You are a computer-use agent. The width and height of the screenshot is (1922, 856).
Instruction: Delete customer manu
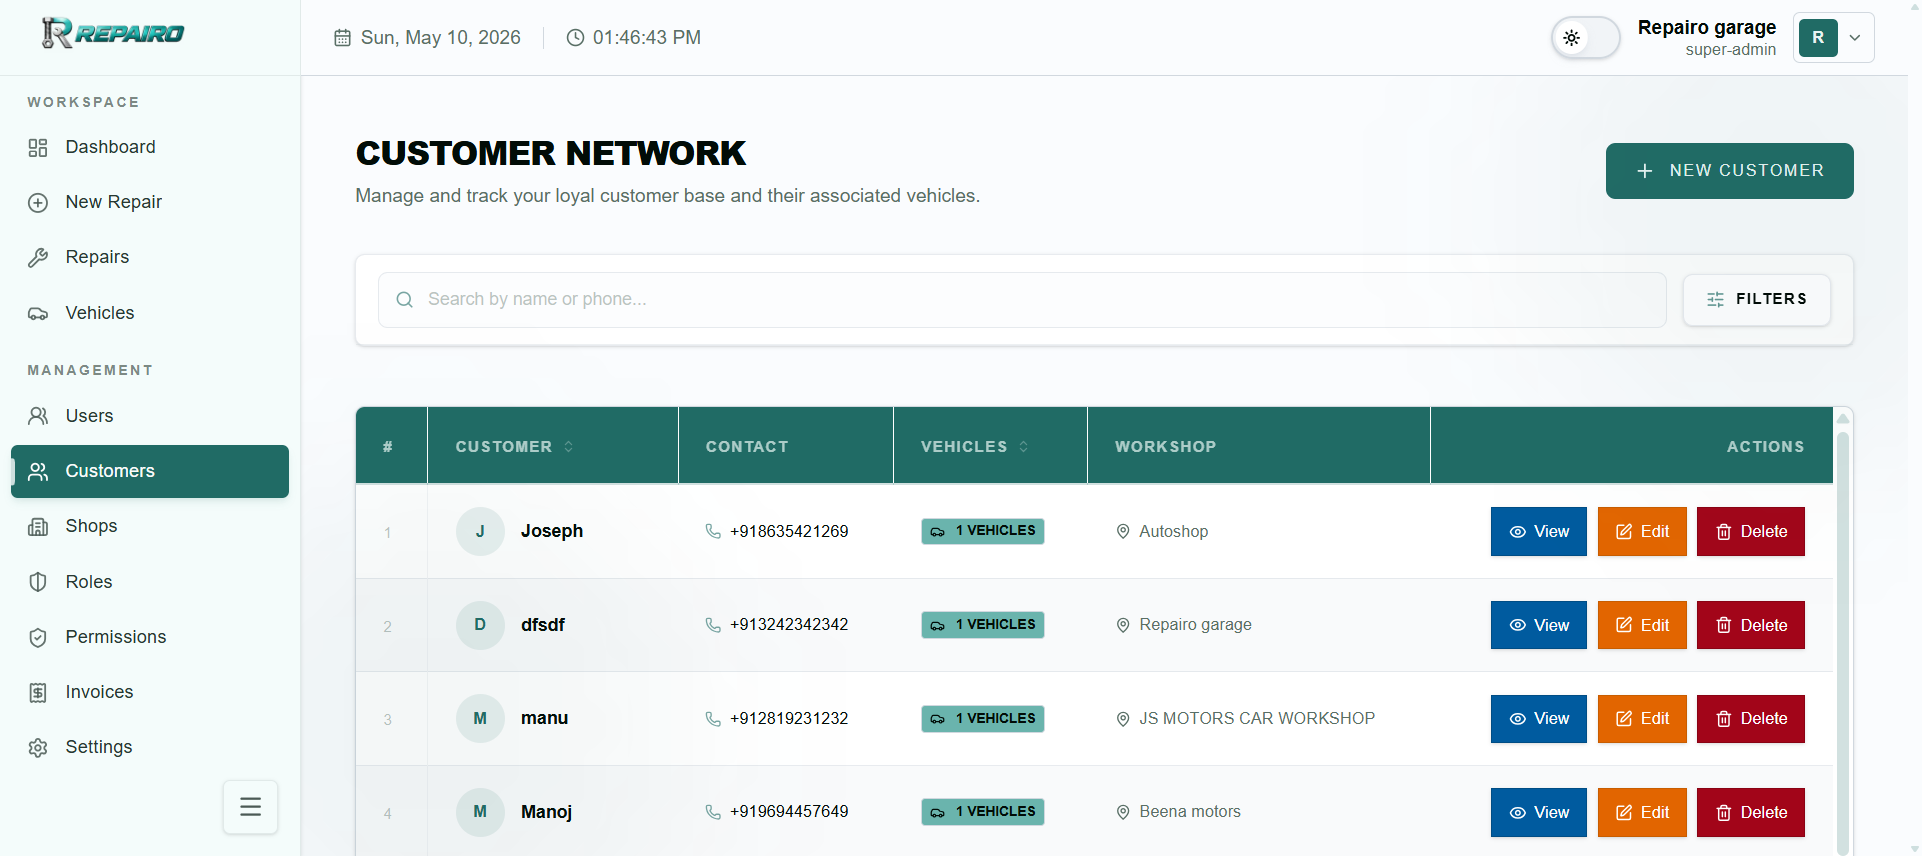[x=1750, y=719]
